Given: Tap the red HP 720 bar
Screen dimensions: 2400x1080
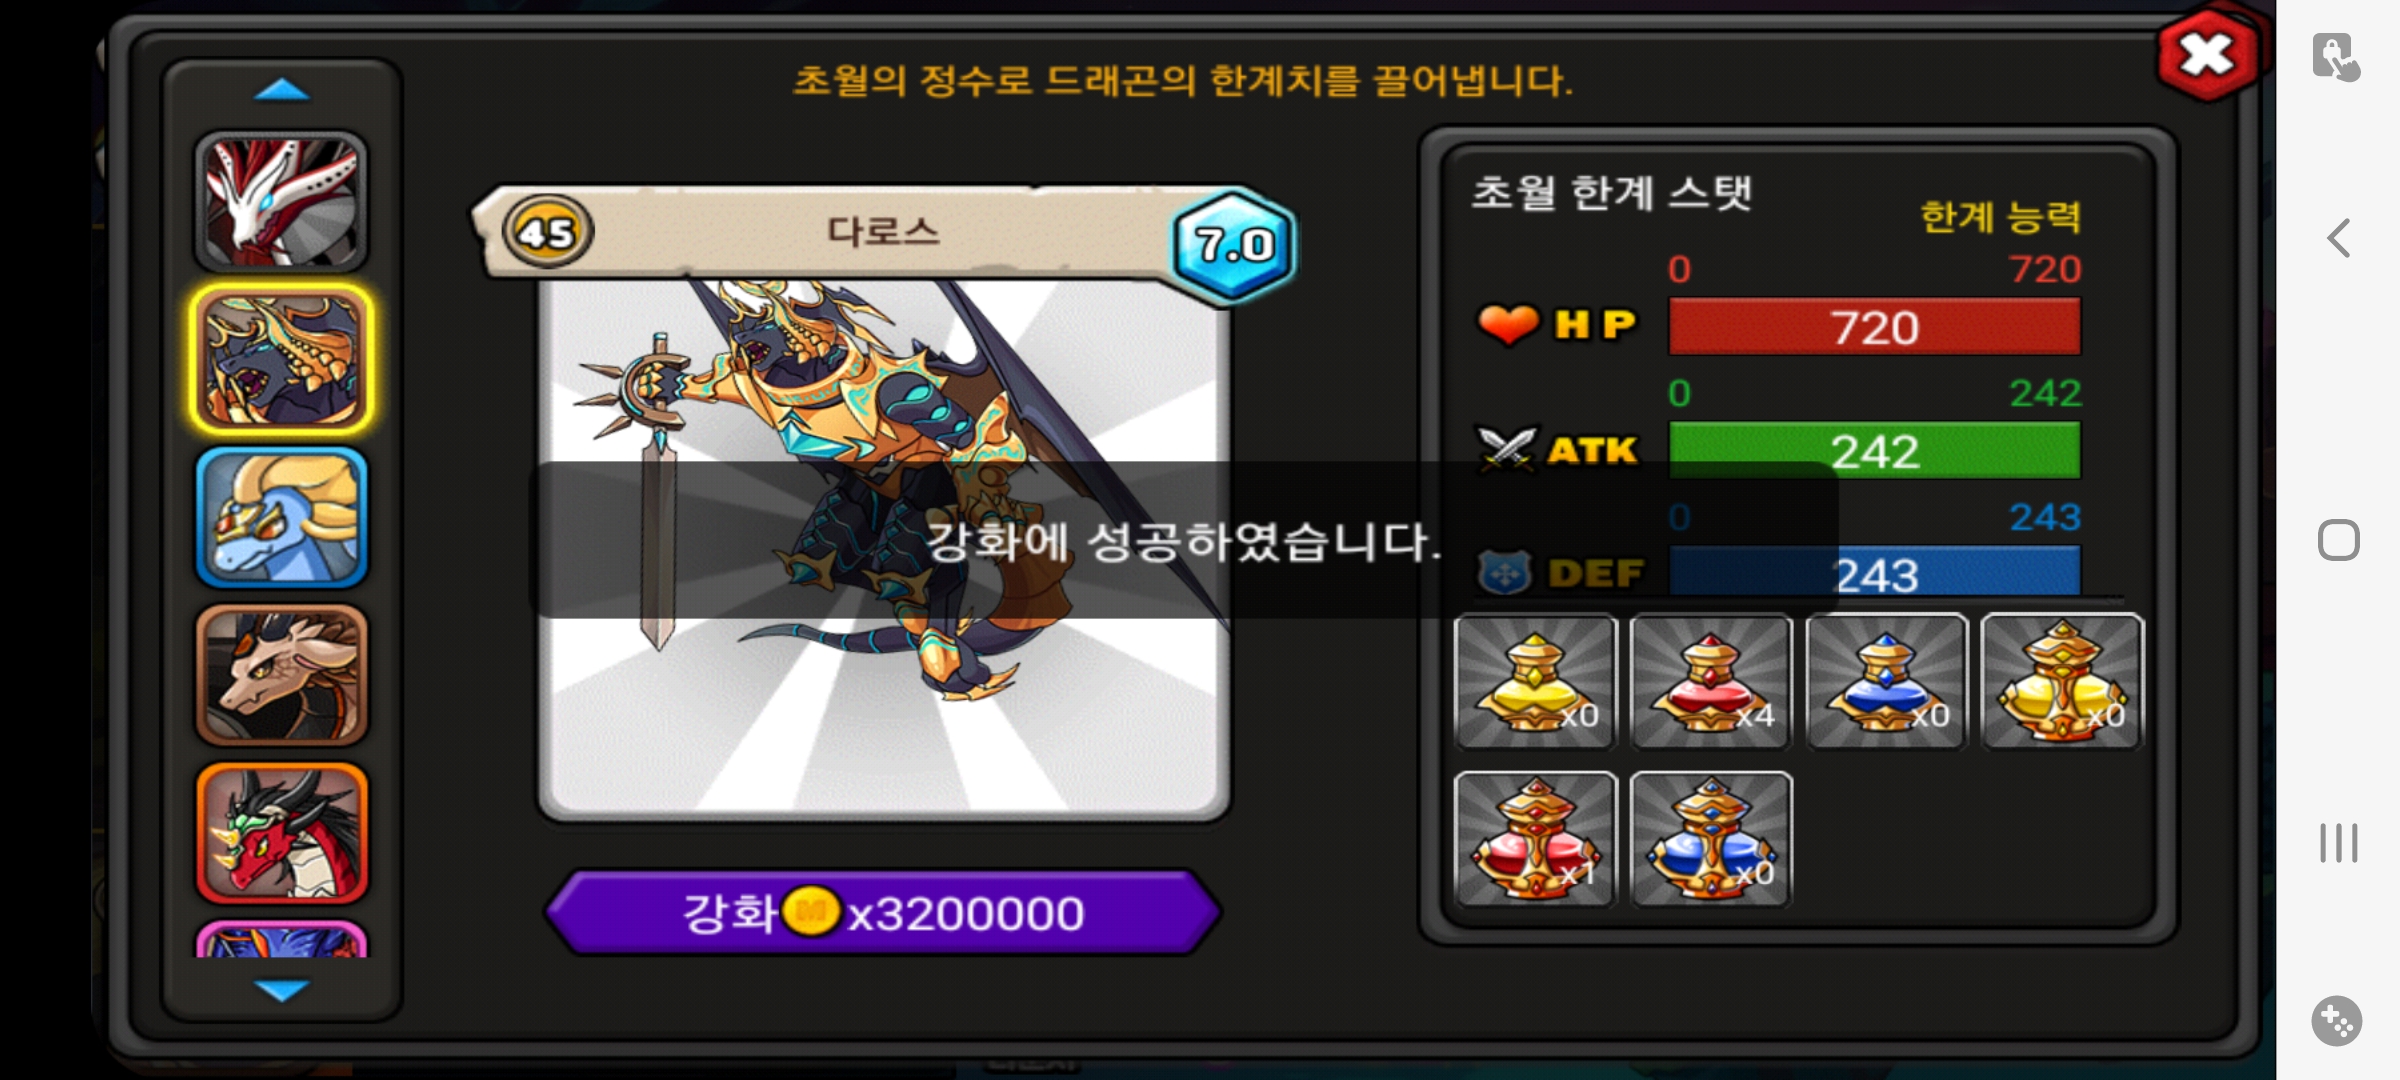Looking at the screenshot, I should coord(1875,327).
